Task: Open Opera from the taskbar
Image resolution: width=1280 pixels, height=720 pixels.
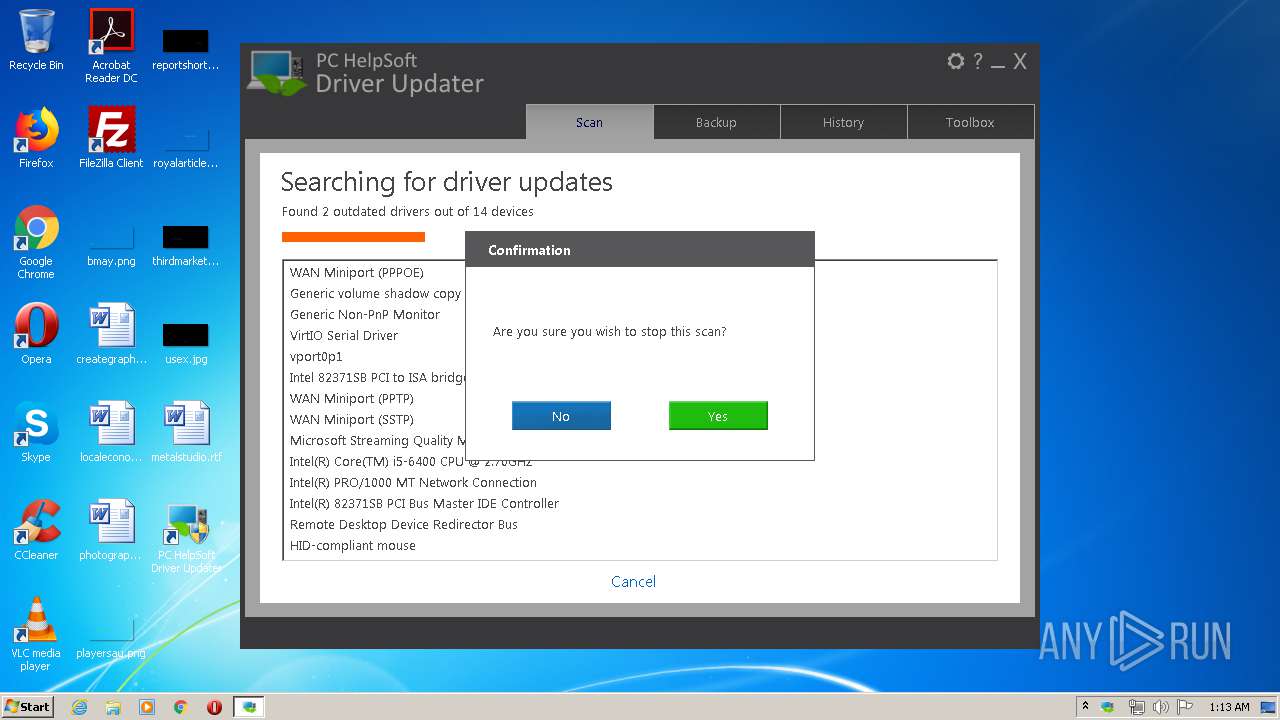Action: tap(214, 707)
